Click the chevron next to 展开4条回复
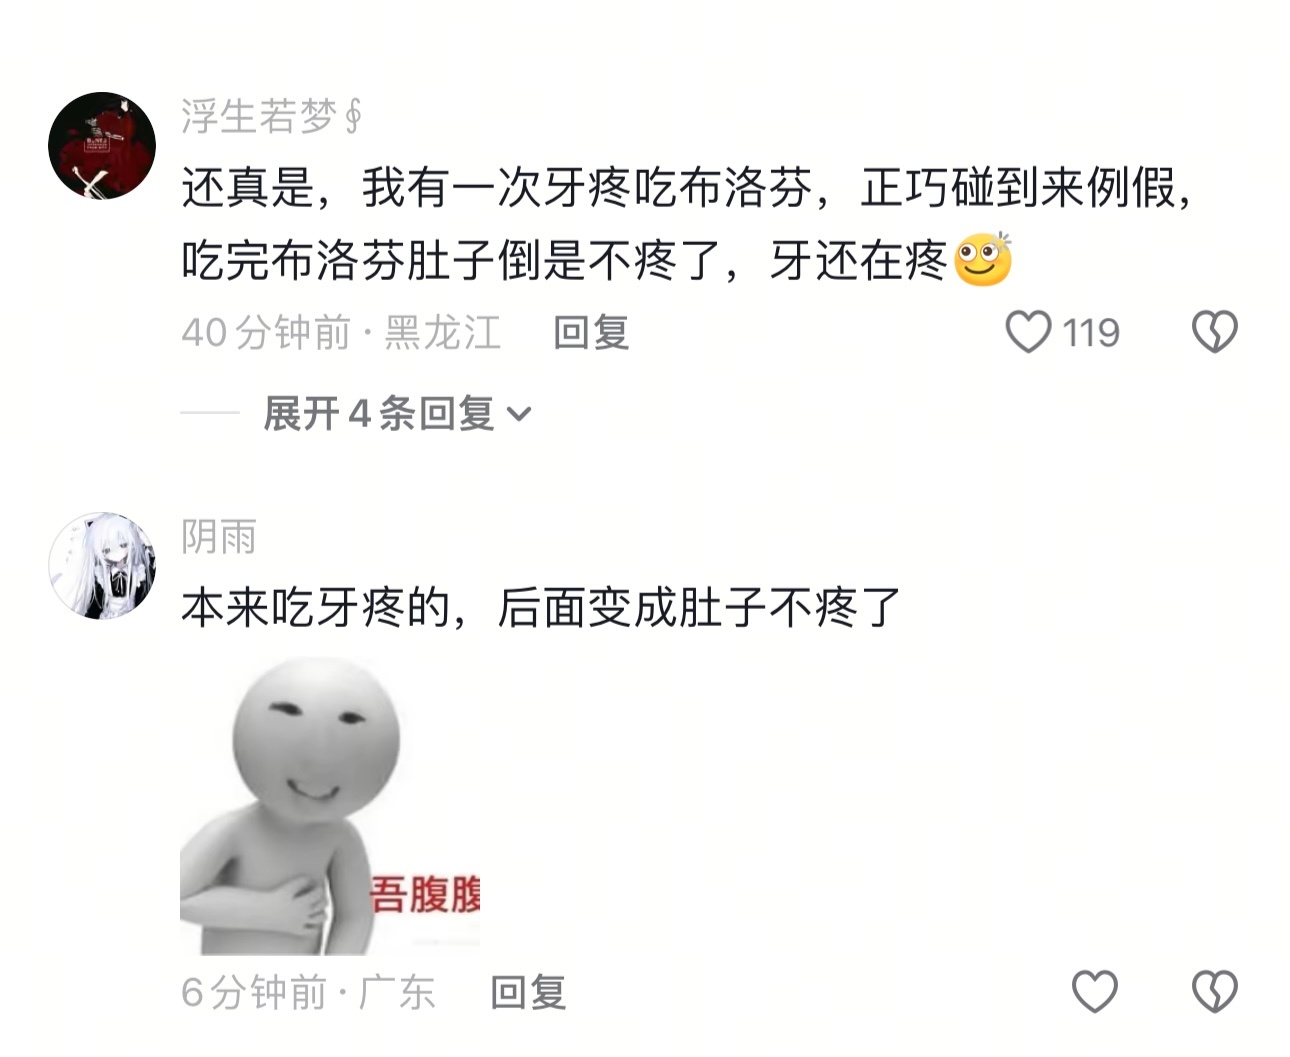Image resolution: width=1290 pixels, height=1057 pixels. coord(519,414)
